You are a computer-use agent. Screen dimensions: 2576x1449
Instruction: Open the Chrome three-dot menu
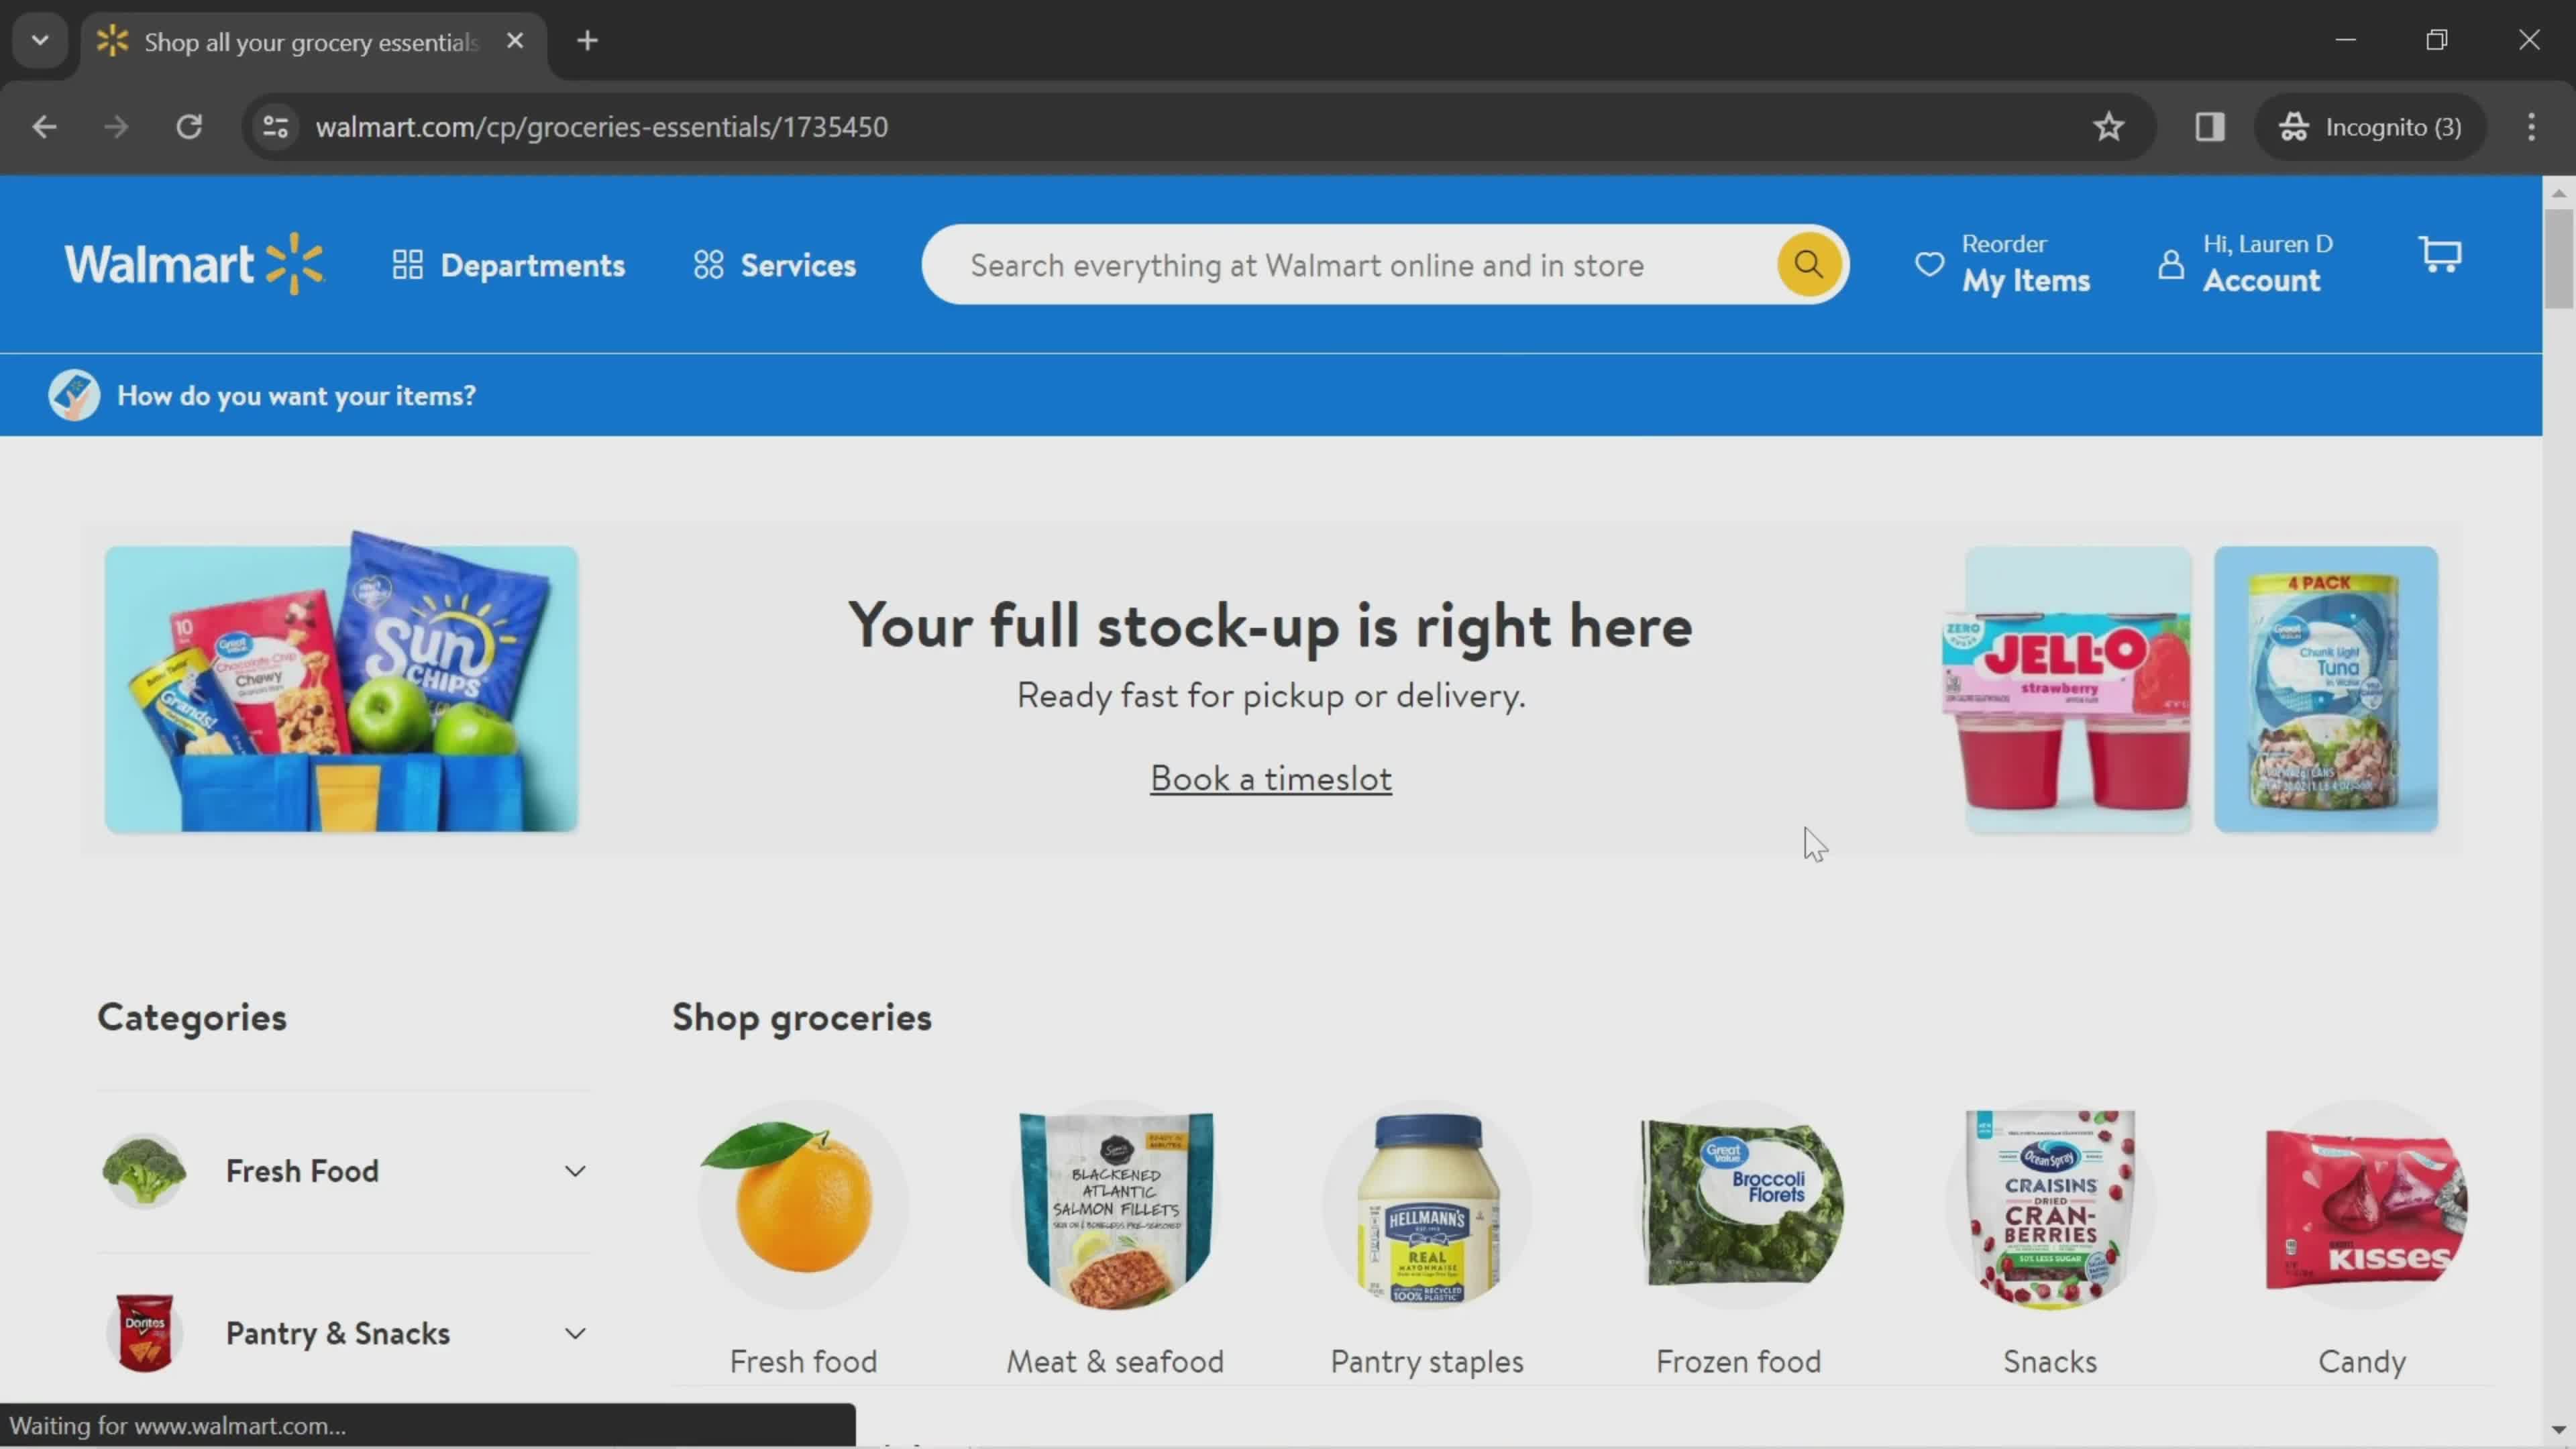pyautogui.click(x=2531, y=127)
